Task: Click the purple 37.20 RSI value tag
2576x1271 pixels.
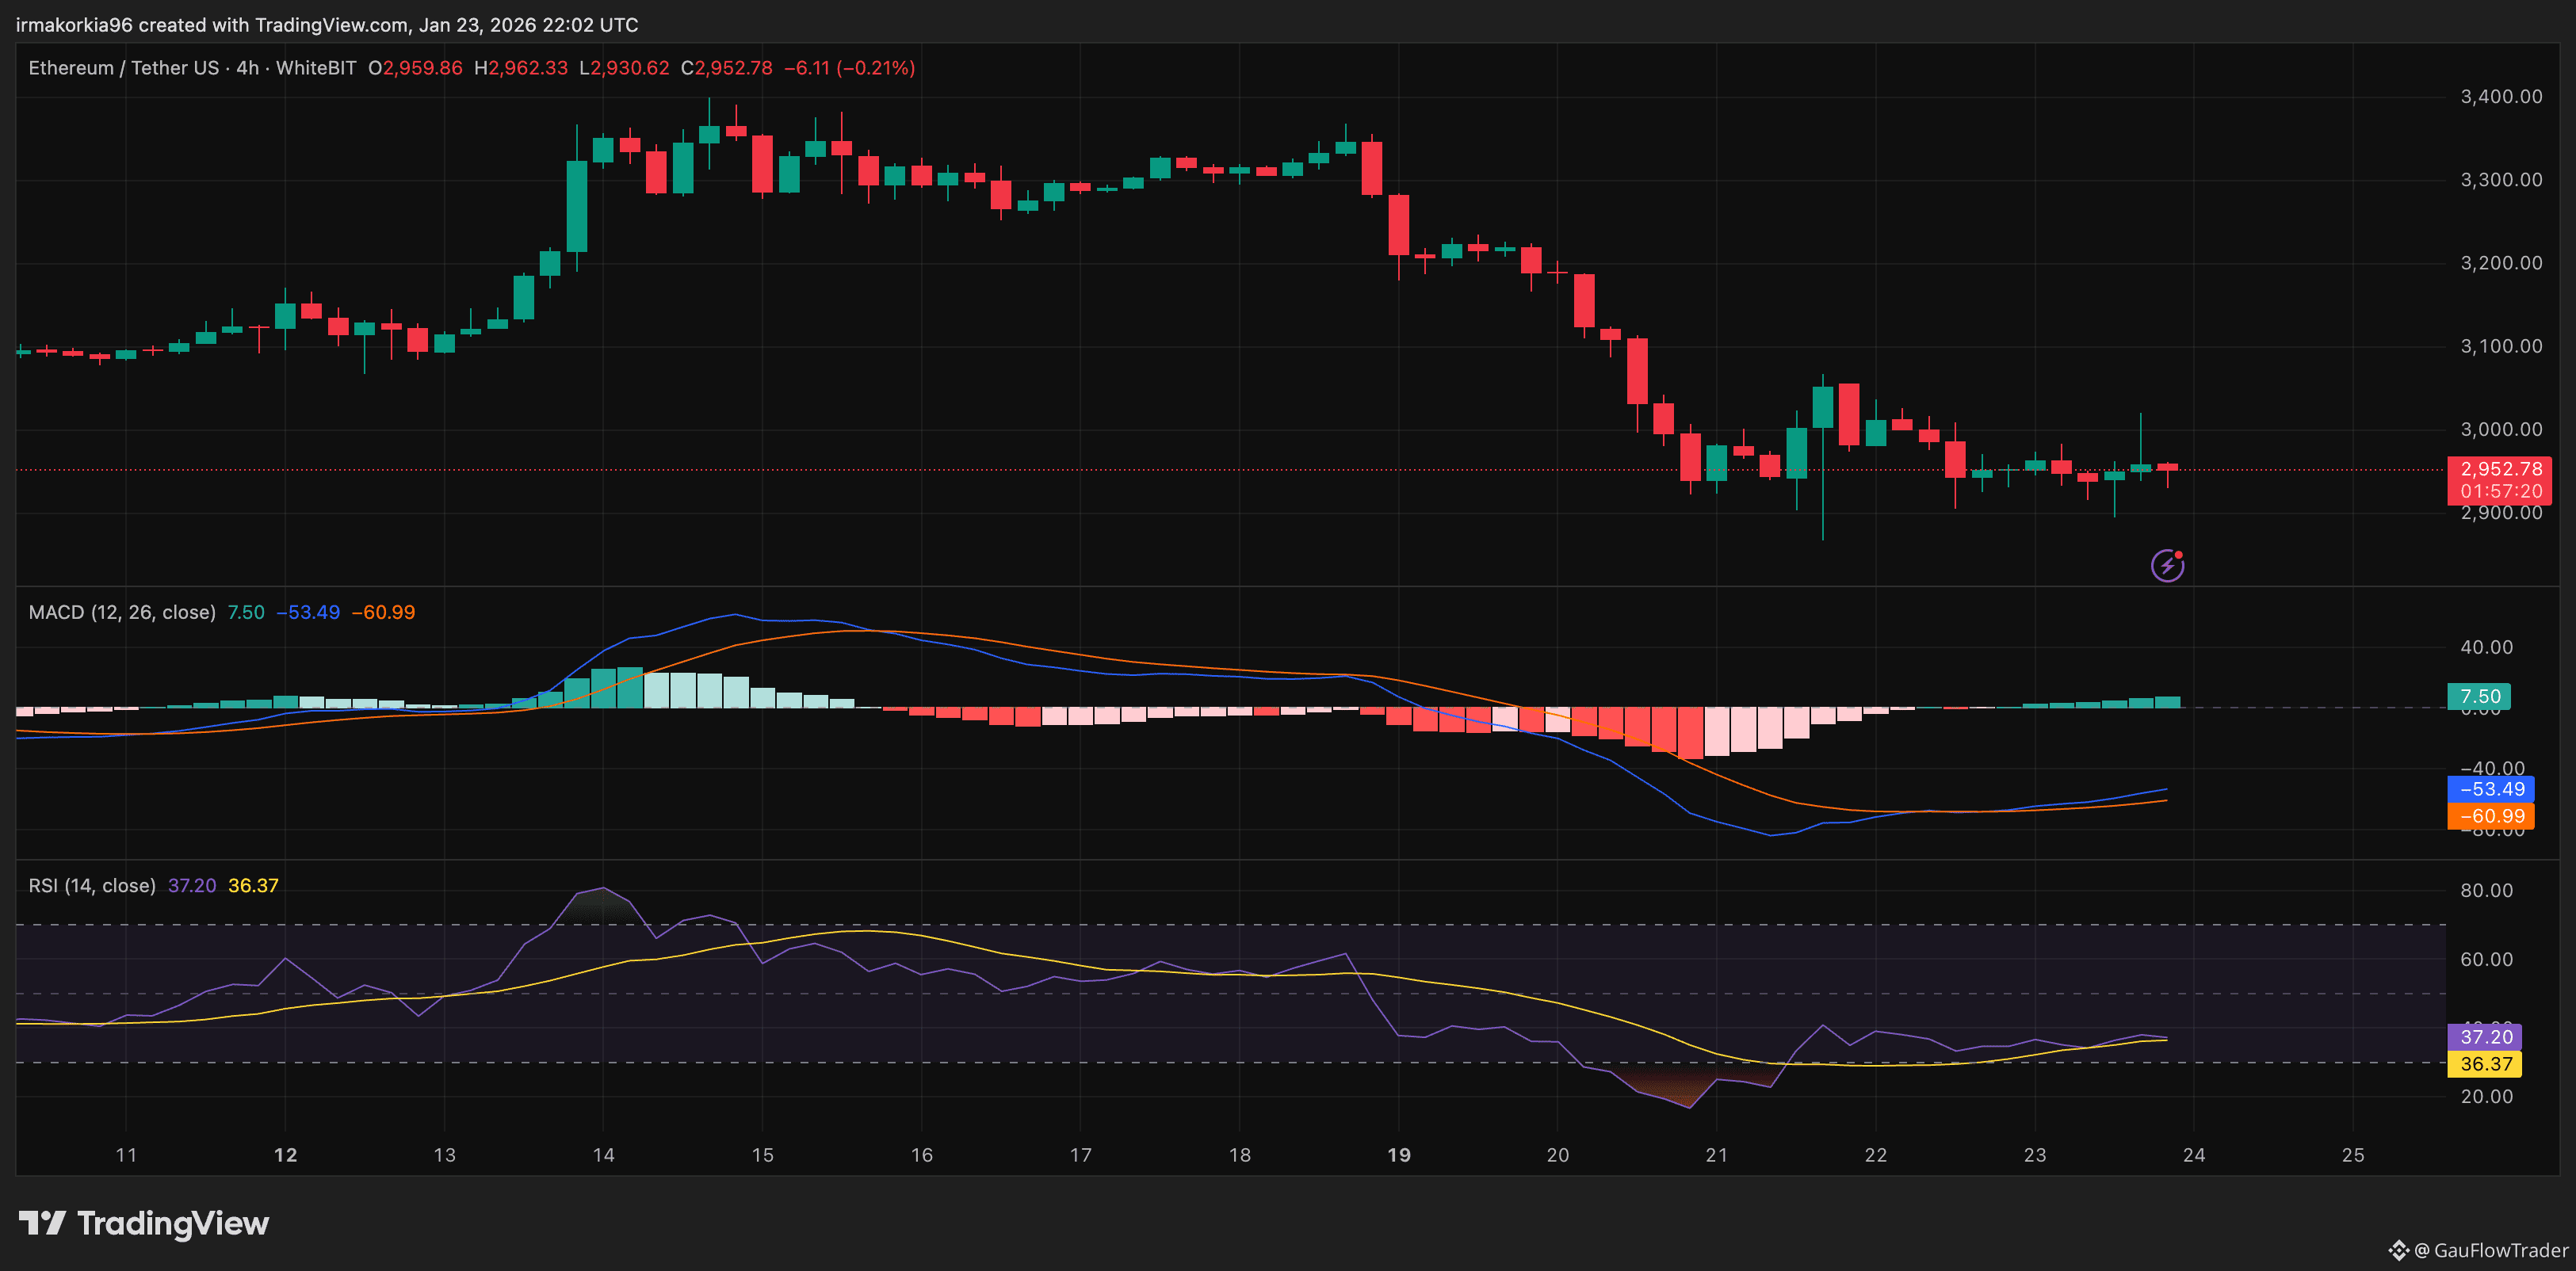Action: (x=2485, y=1037)
